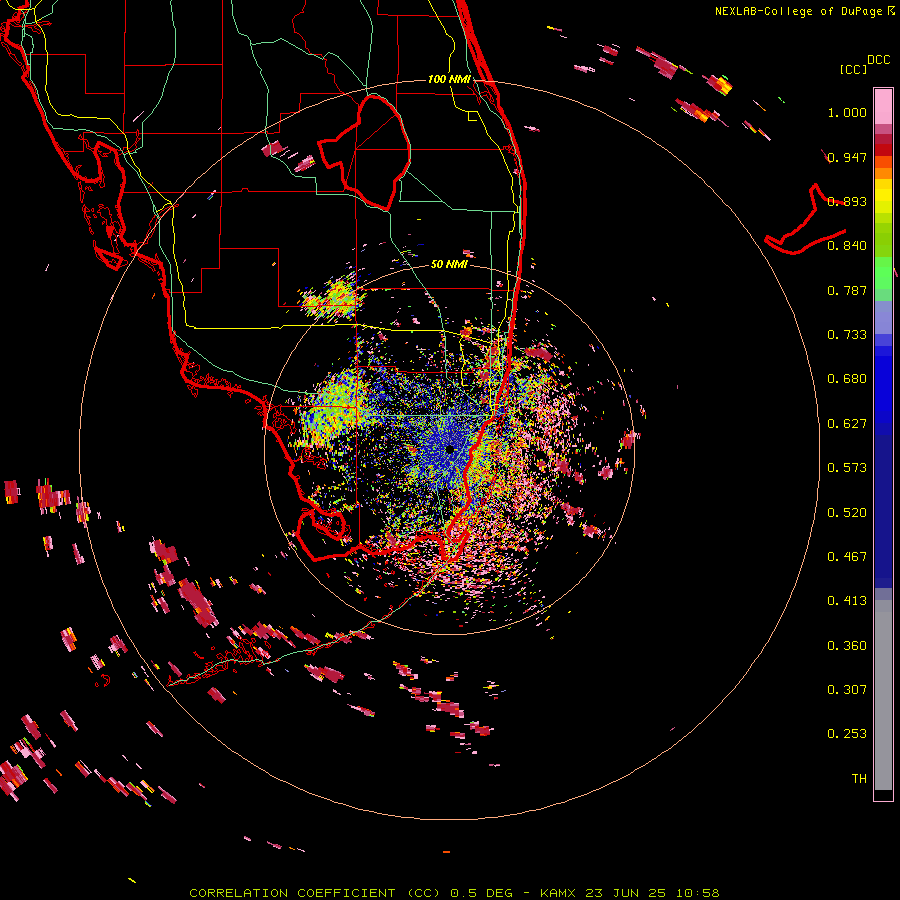900x900 pixels.
Task: Click the 0.947 scale value
Action: pyautogui.click(x=847, y=157)
